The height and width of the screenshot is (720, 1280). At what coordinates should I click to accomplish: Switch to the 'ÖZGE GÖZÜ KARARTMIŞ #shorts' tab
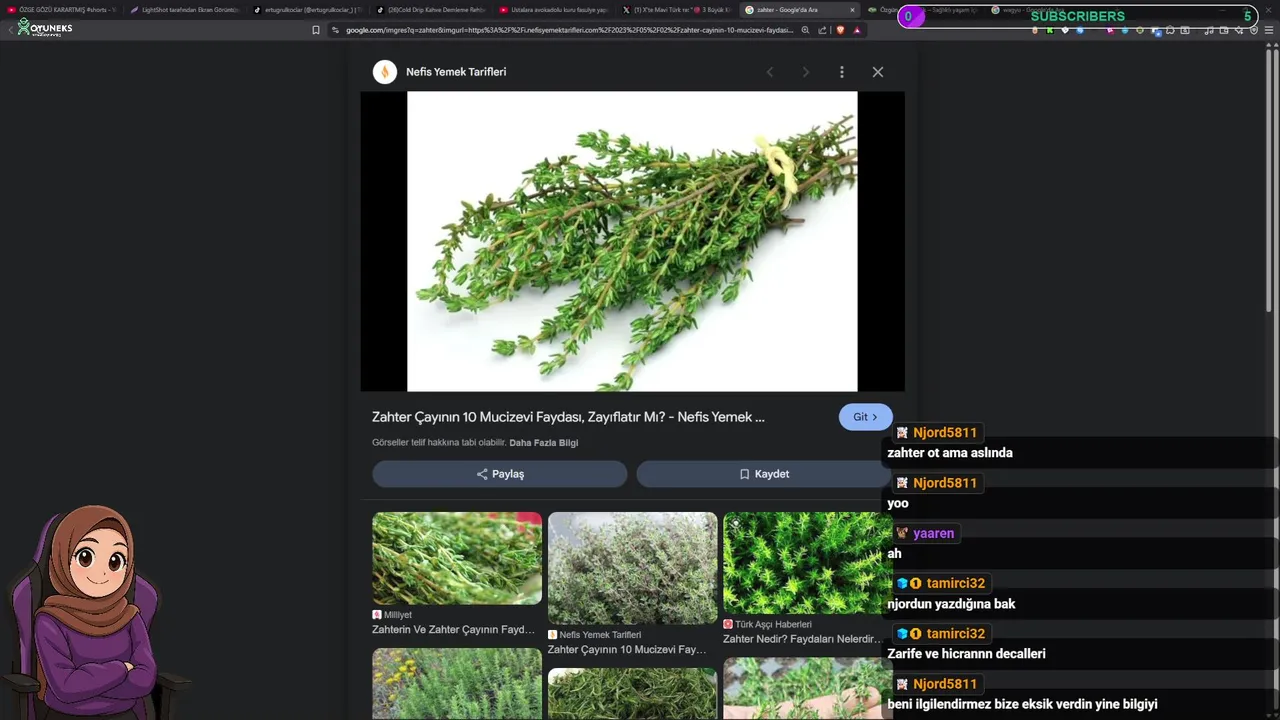point(63,10)
